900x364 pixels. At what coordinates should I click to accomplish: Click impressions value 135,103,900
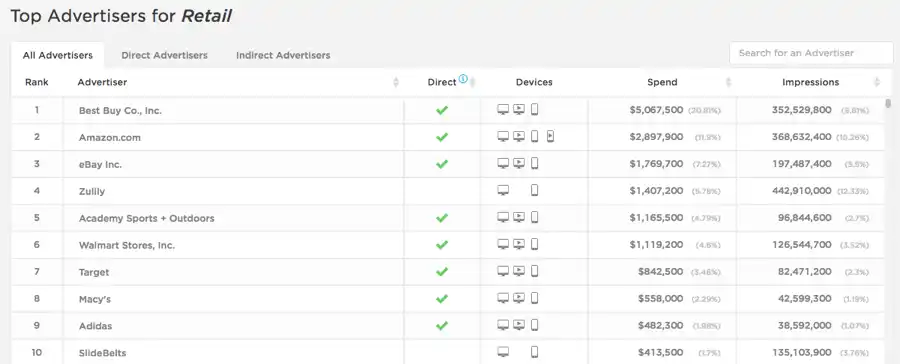click(x=801, y=353)
